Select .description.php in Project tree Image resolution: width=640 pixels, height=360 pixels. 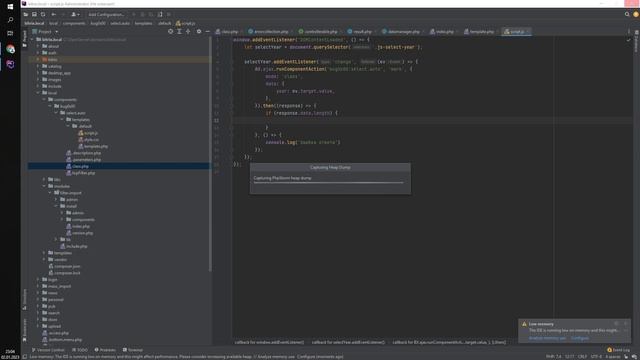tap(83, 153)
